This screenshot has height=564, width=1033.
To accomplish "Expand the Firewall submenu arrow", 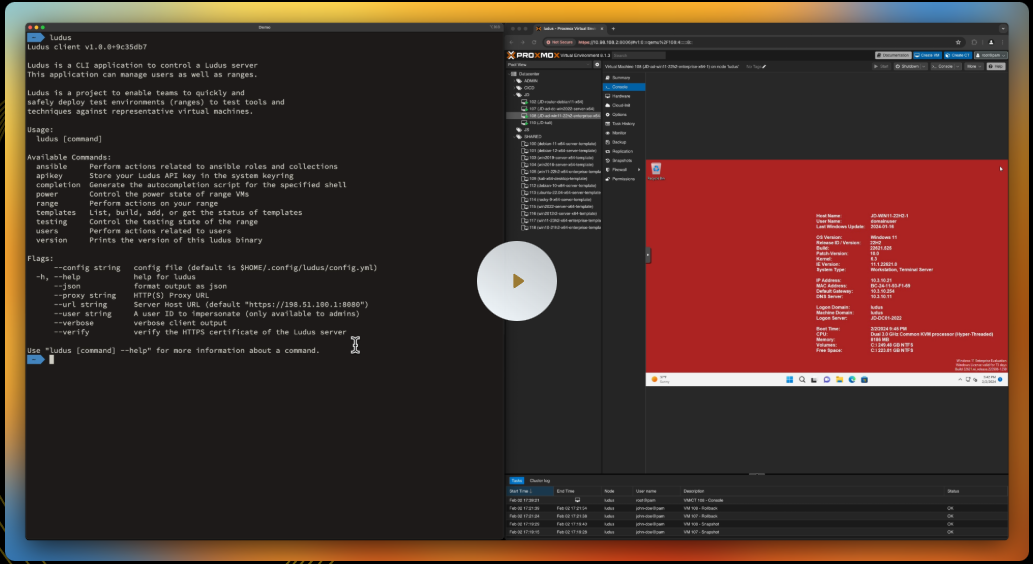I will point(639,170).
